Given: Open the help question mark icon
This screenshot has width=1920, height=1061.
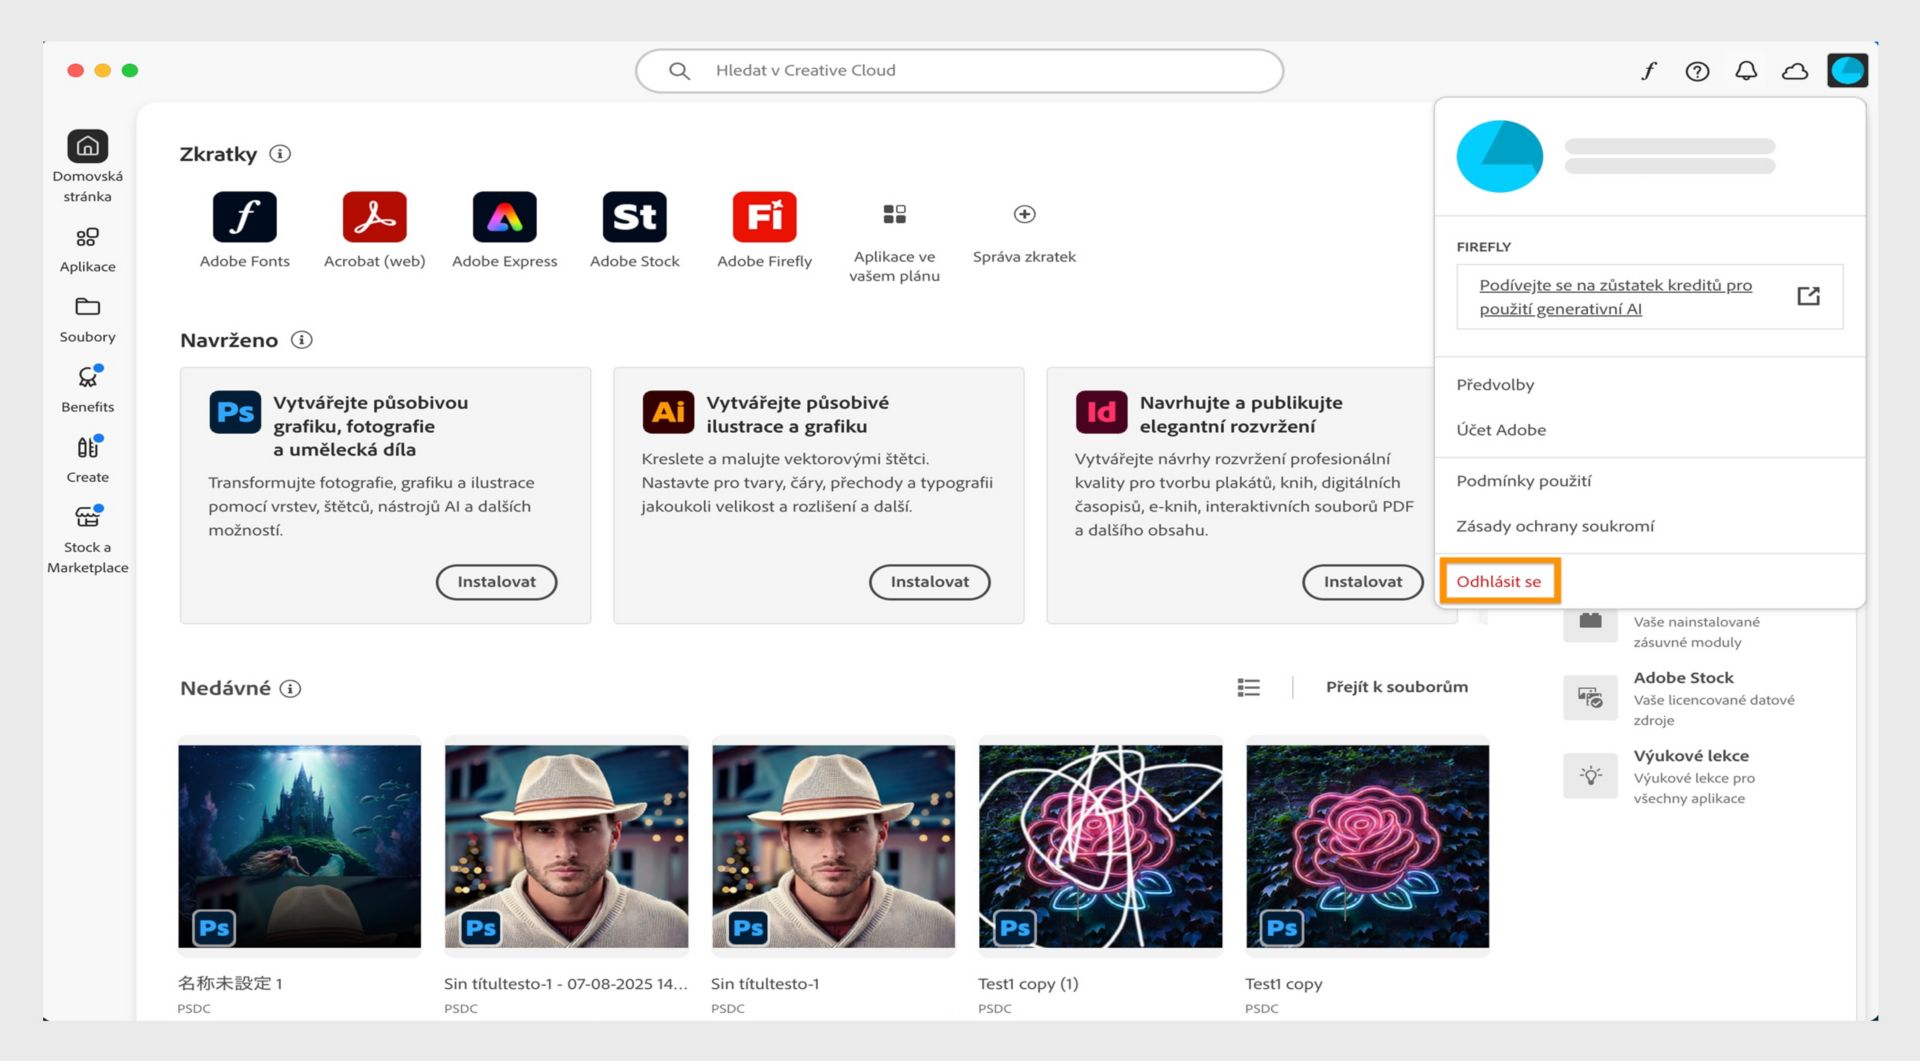Looking at the screenshot, I should coord(1697,70).
